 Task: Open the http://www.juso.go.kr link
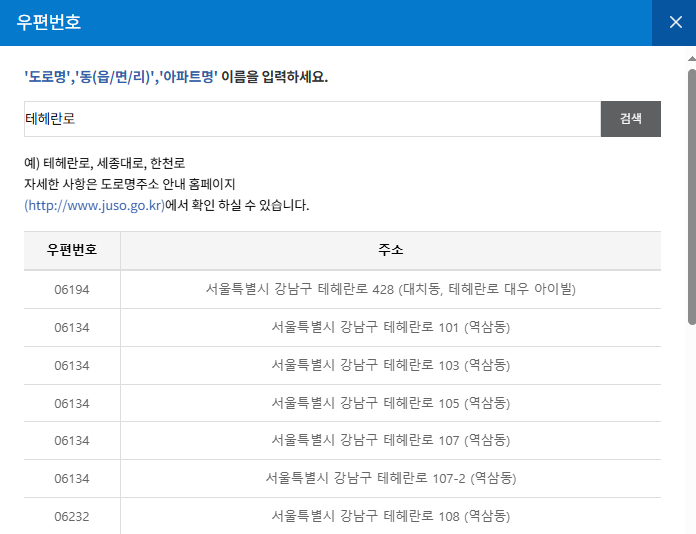tap(95, 206)
